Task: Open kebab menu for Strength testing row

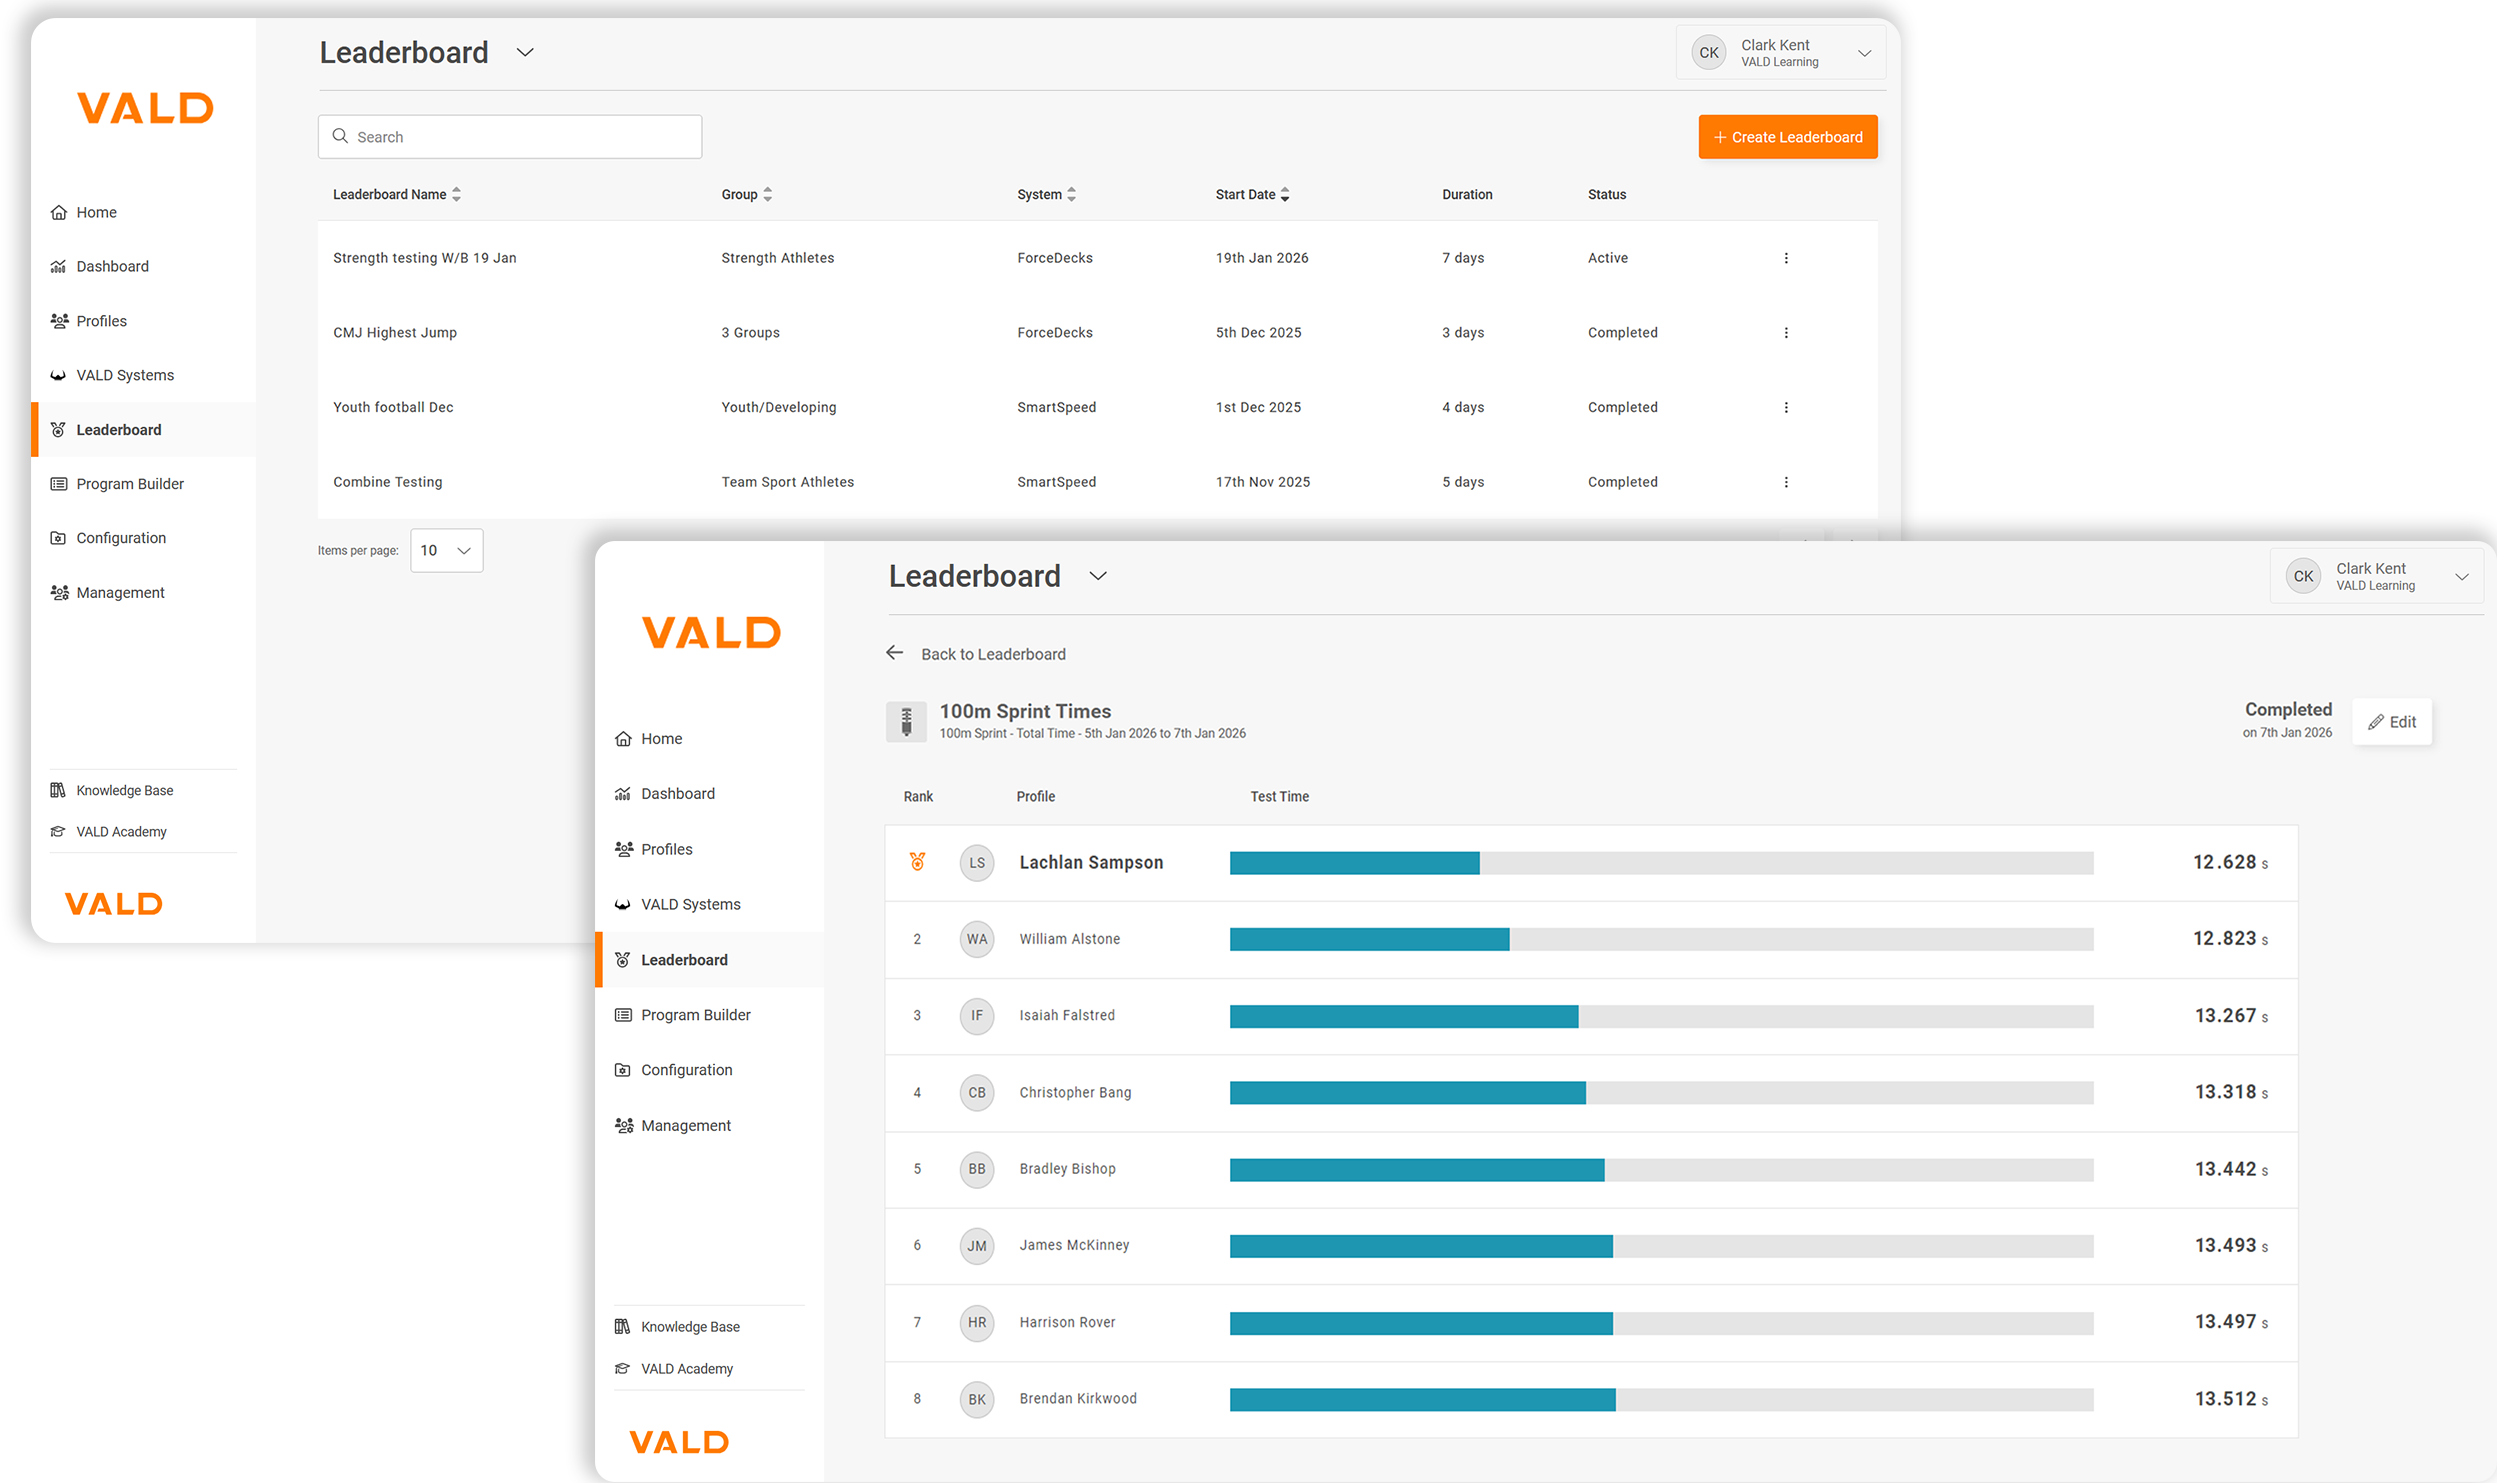Action: pos(1785,258)
